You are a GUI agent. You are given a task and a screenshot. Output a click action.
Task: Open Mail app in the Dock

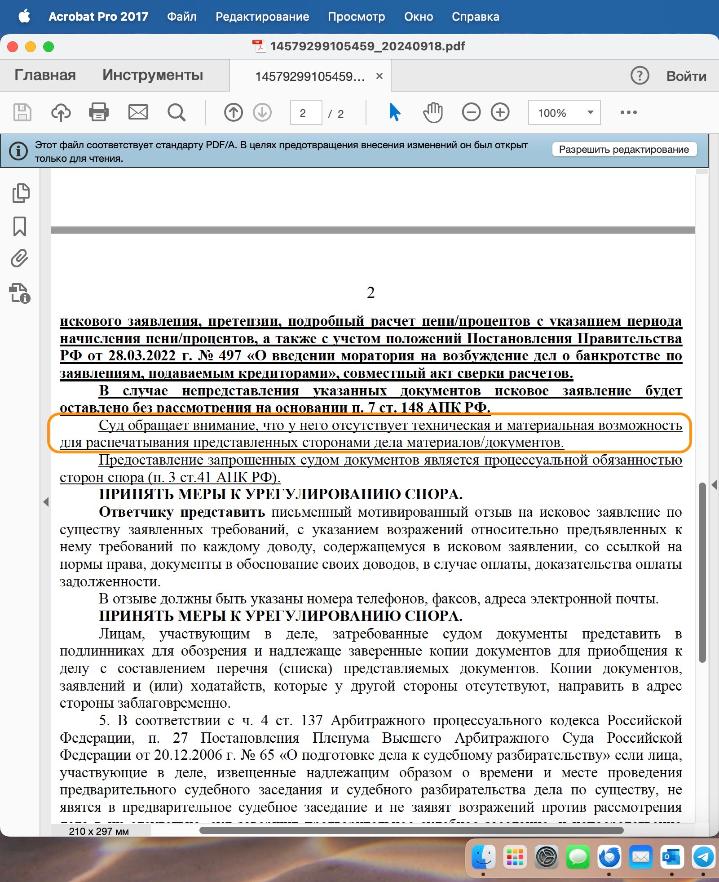click(640, 857)
